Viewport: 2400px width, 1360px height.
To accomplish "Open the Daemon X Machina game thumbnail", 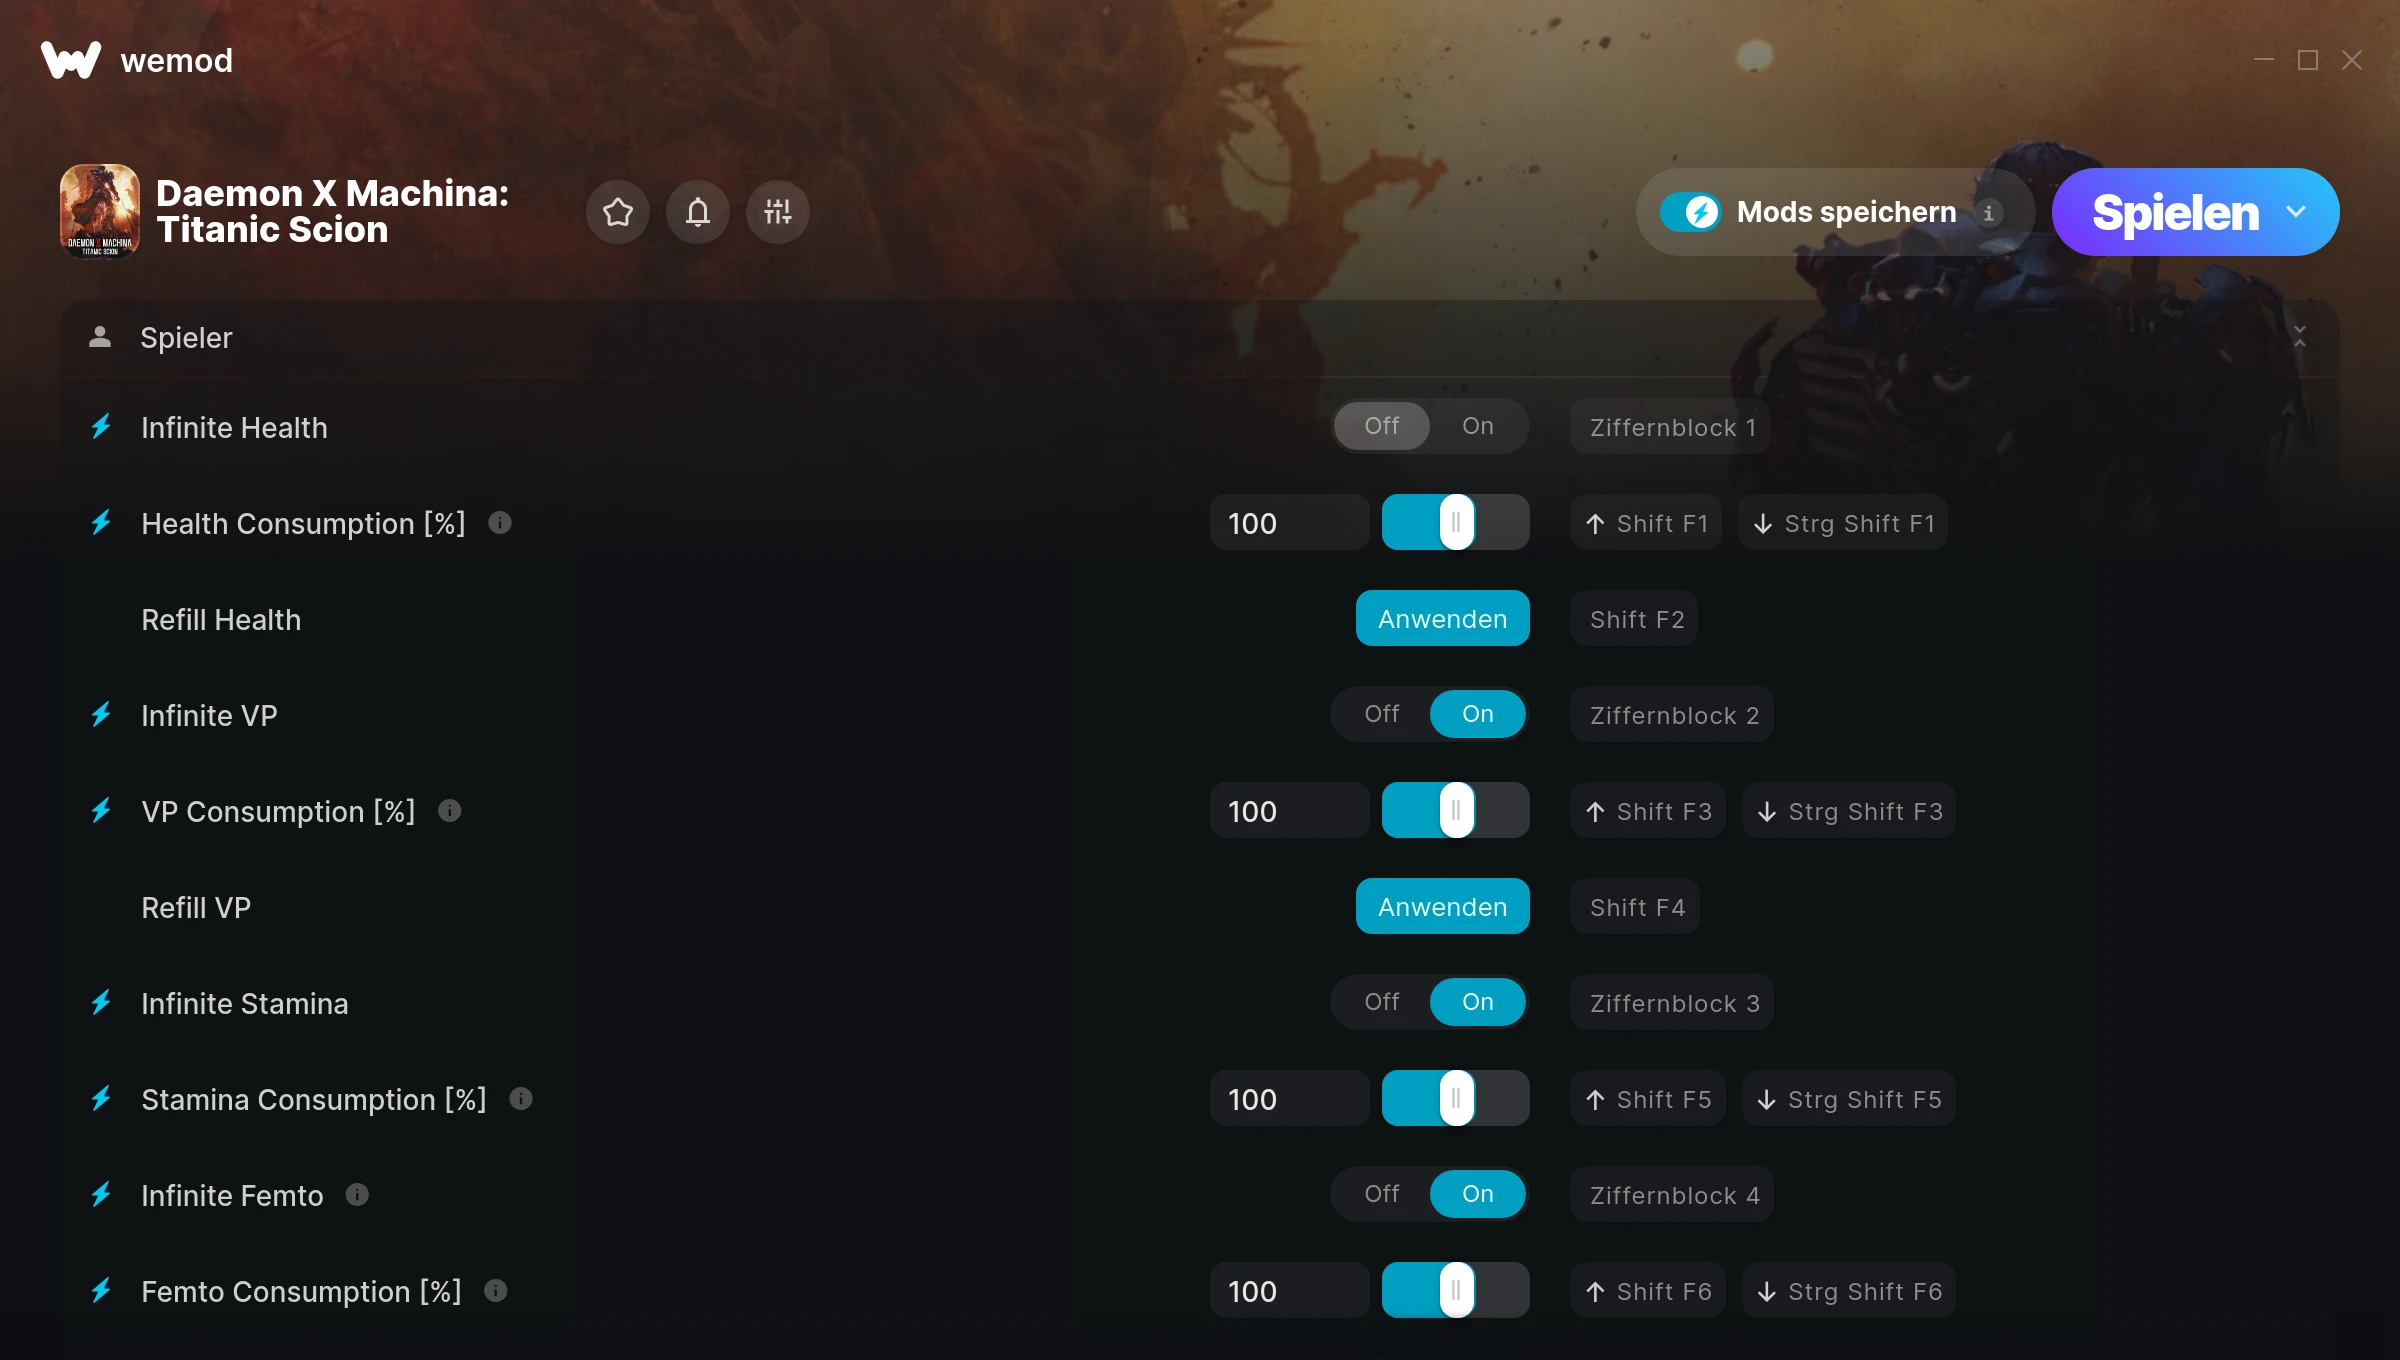I will tap(100, 212).
